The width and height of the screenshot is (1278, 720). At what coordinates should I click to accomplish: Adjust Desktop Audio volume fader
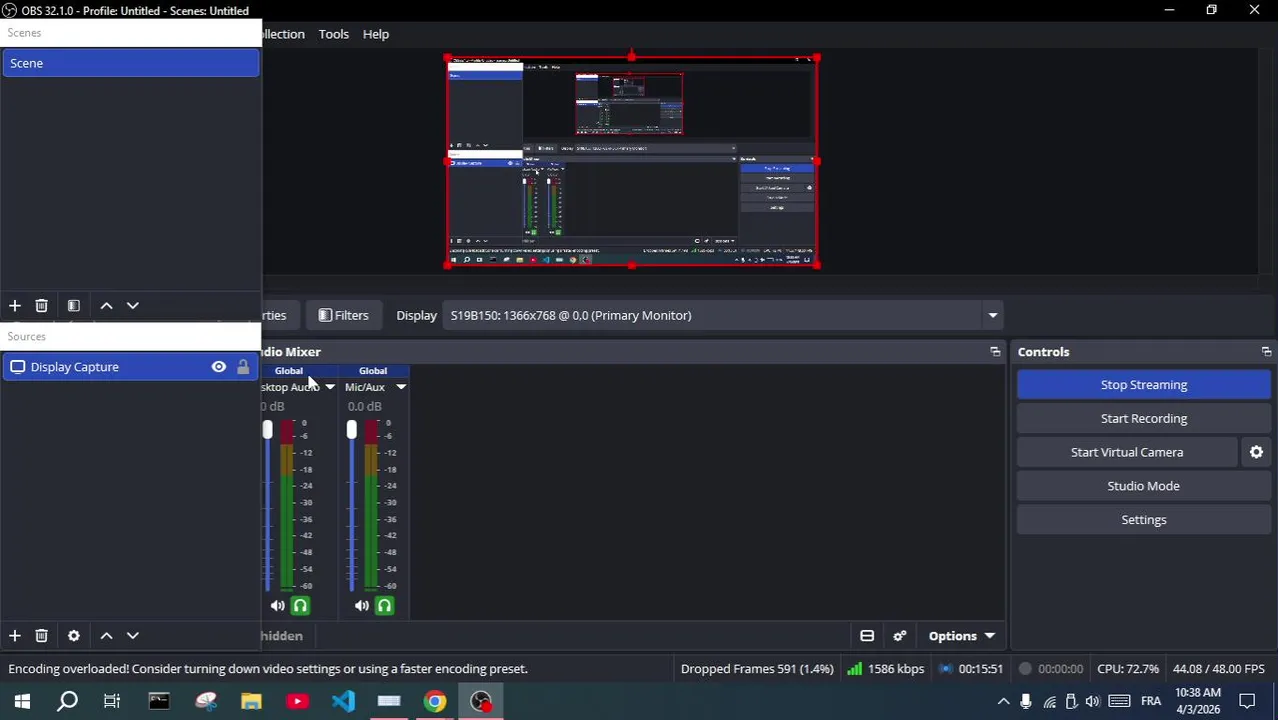click(x=267, y=430)
